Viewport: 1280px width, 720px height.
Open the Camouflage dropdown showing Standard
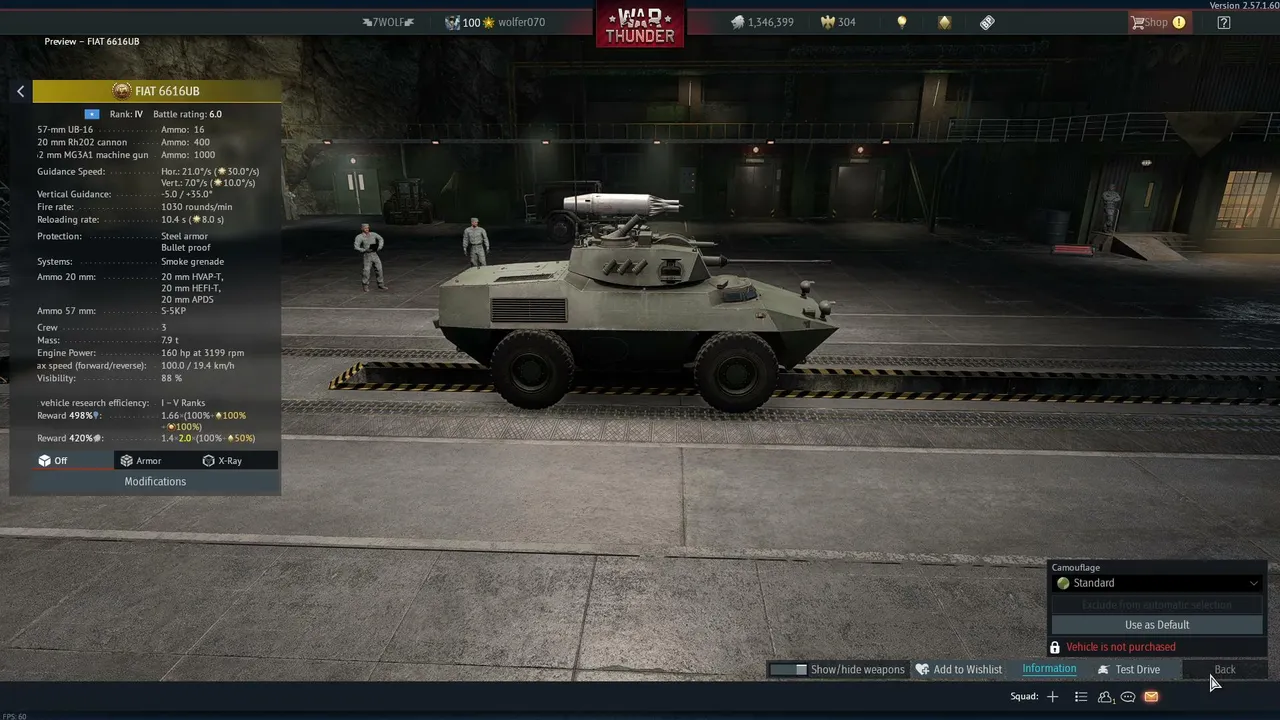pos(1157,583)
